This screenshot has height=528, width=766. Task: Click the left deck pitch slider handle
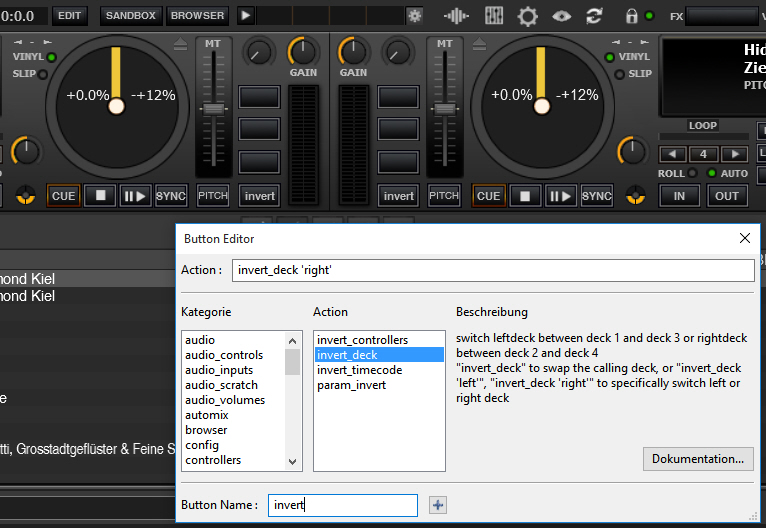(213, 108)
